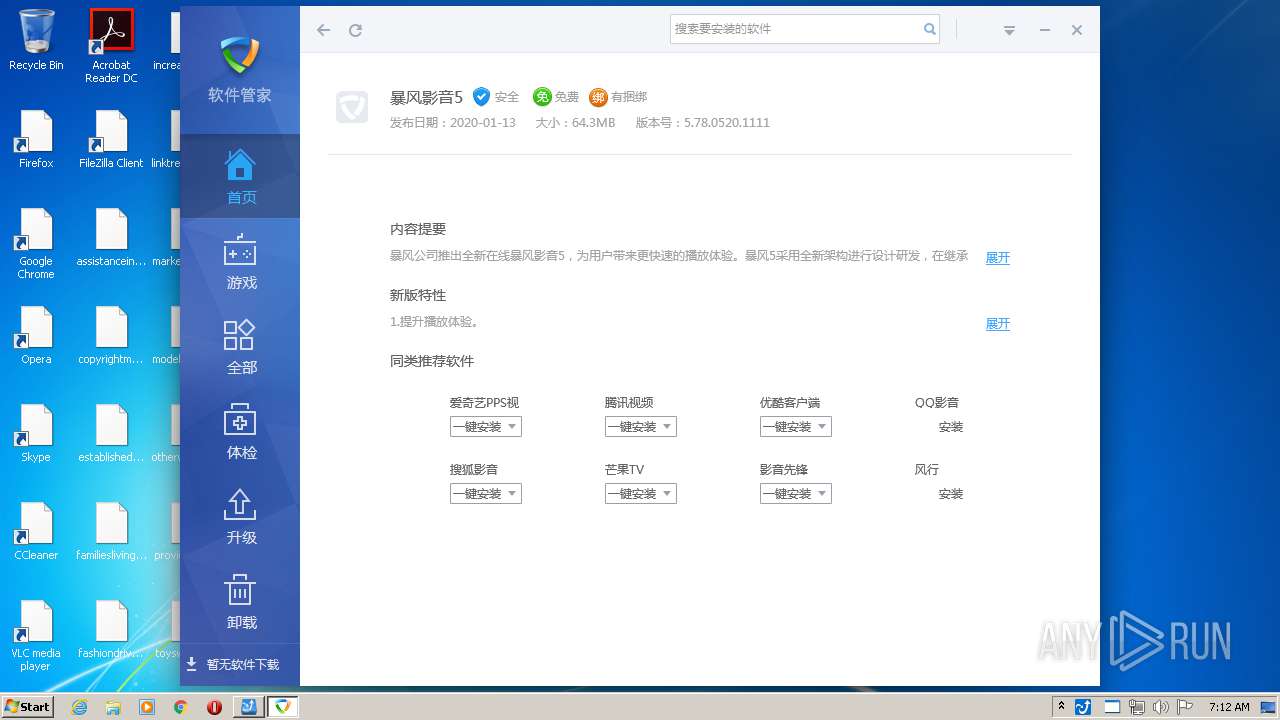Click the 软件管家 shield logo
The image size is (1280, 720).
coord(240,55)
